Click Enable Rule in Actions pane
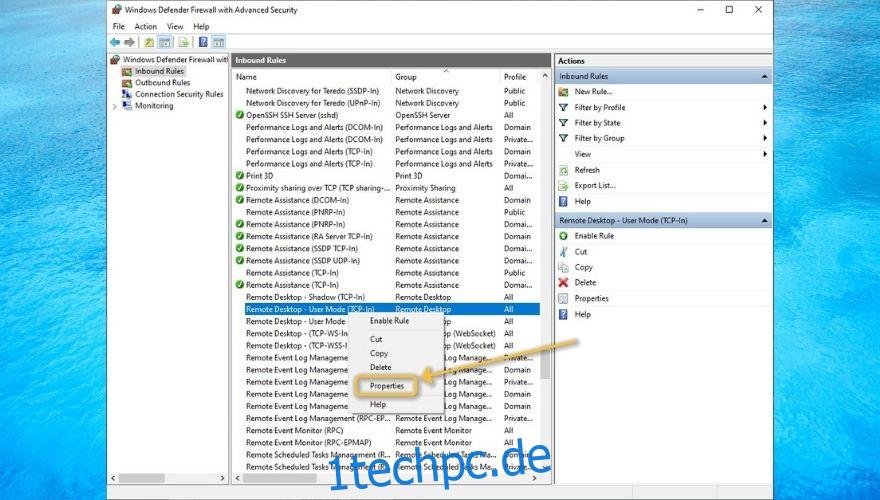Viewport: 880px width, 500px height. (x=594, y=236)
